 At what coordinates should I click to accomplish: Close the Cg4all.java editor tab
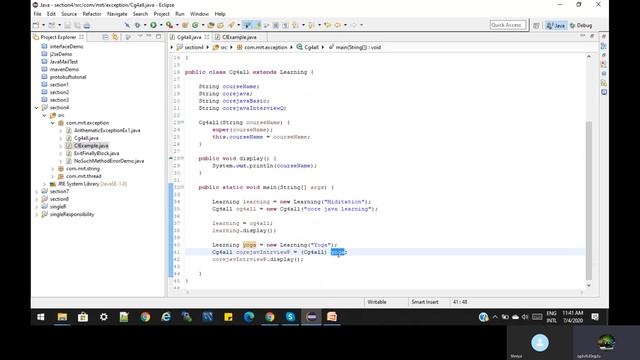[x=207, y=37]
